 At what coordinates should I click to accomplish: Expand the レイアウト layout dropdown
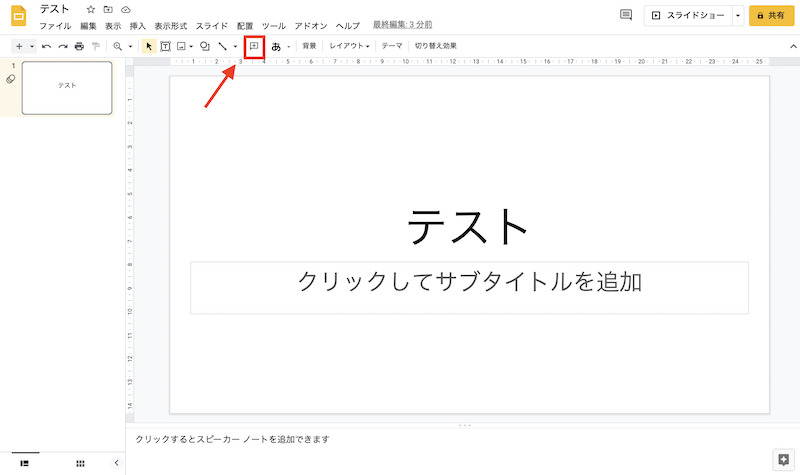(x=349, y=46)
